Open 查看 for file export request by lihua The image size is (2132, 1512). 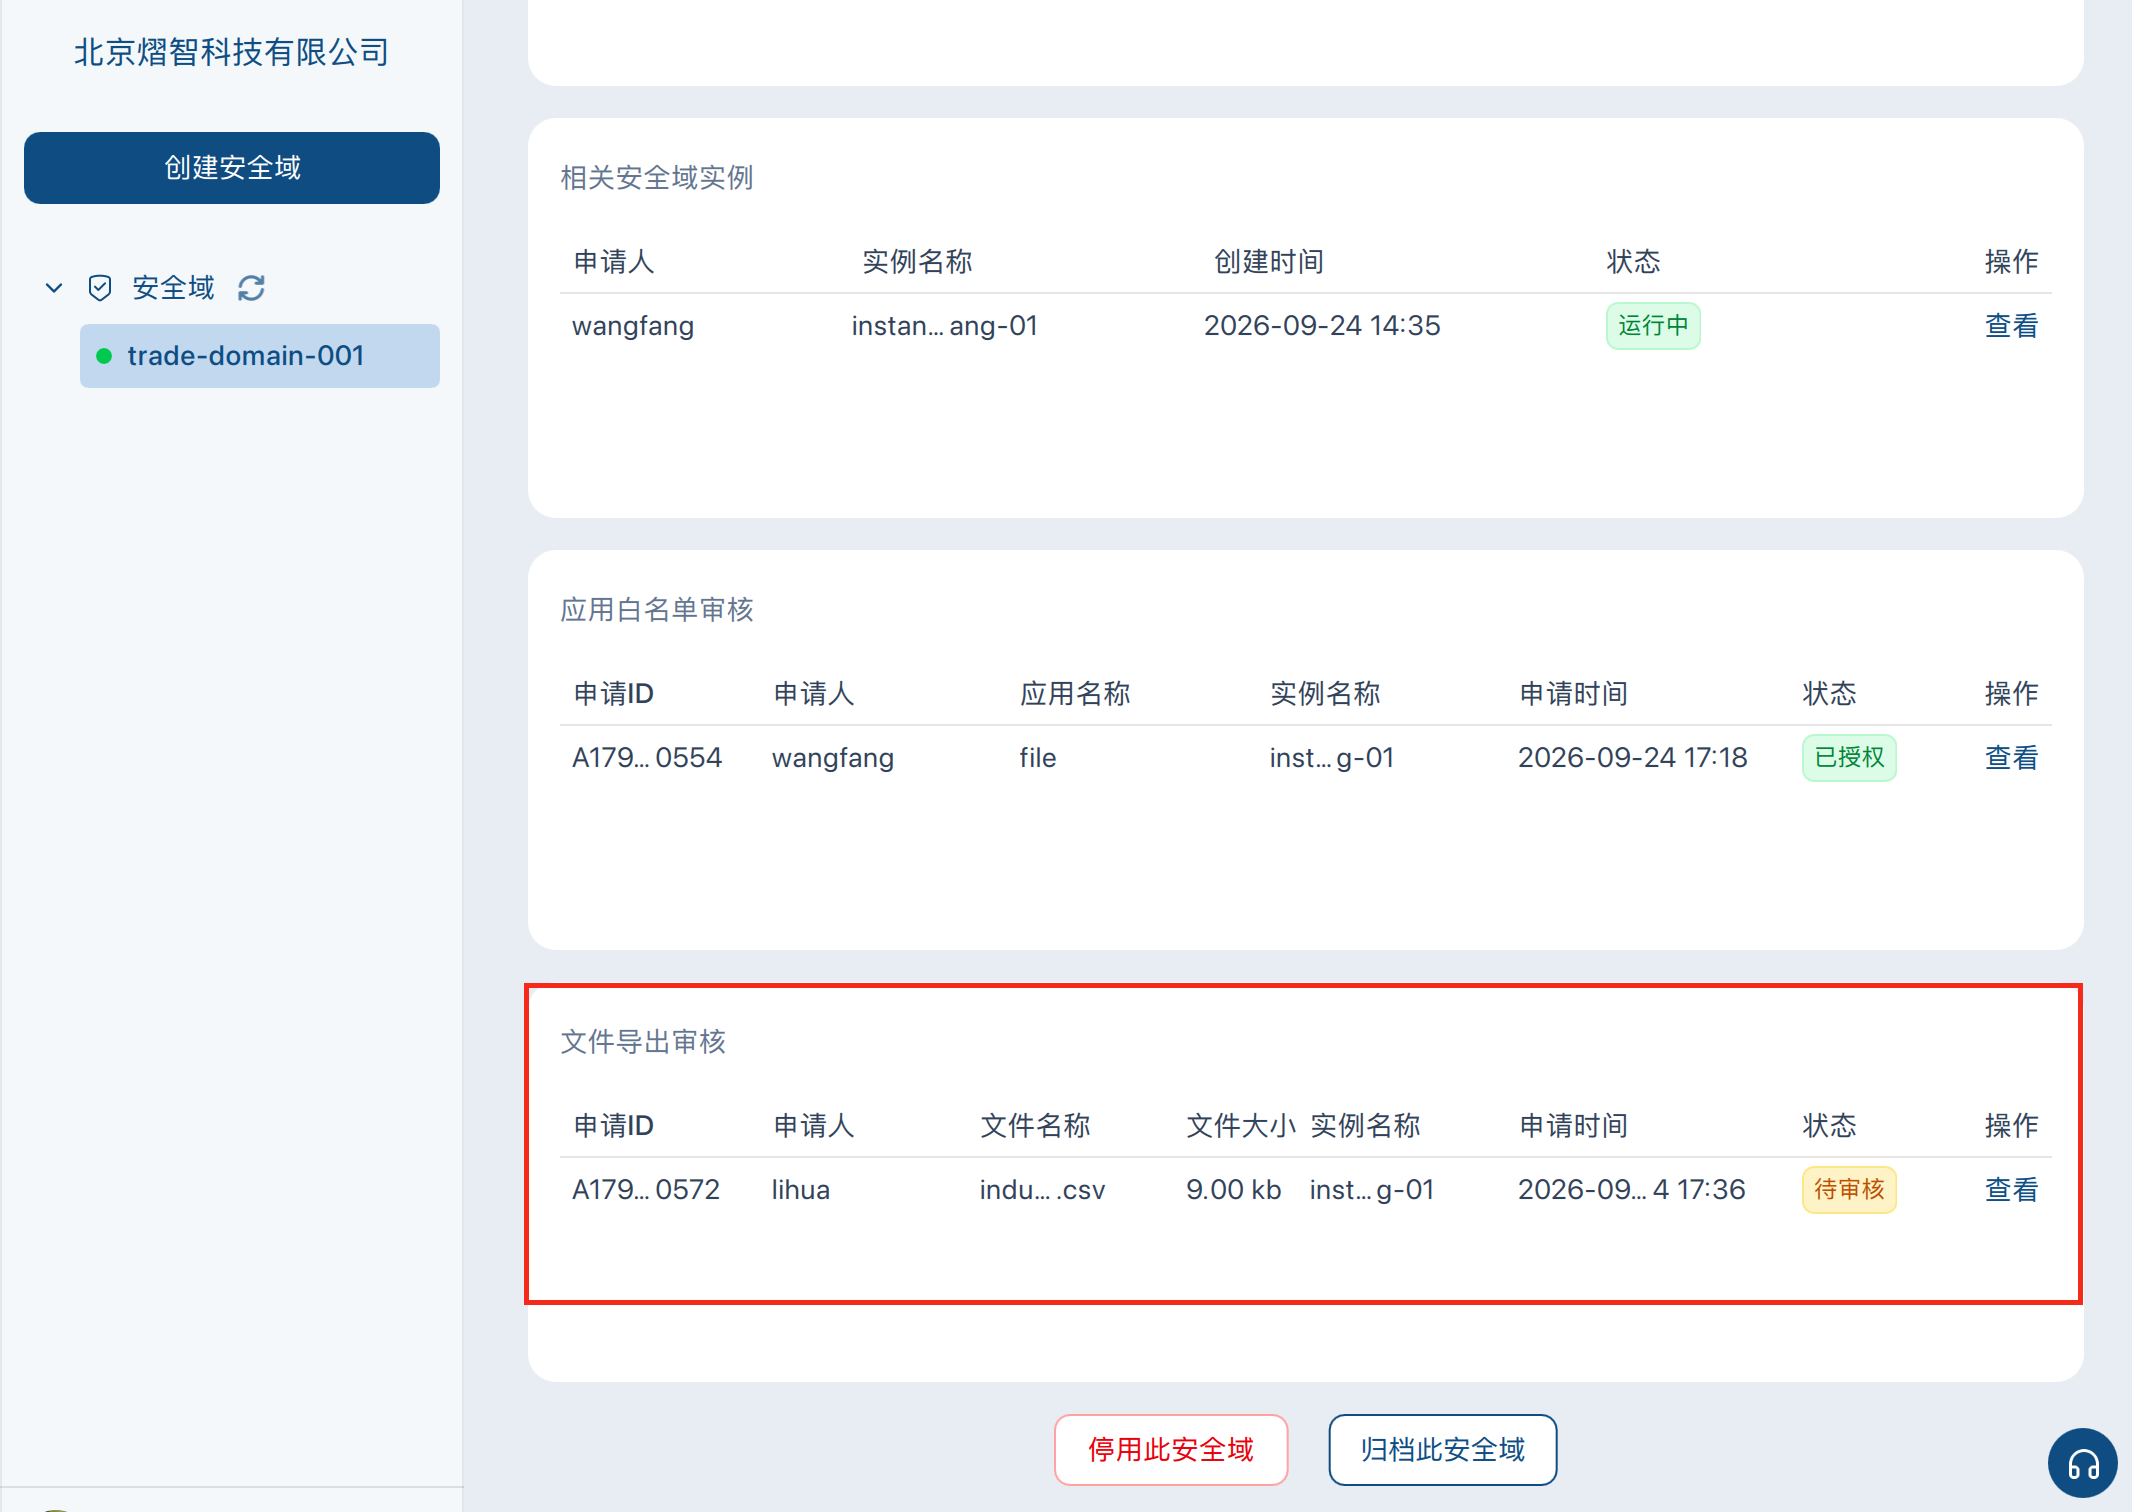(2011, 1190)
